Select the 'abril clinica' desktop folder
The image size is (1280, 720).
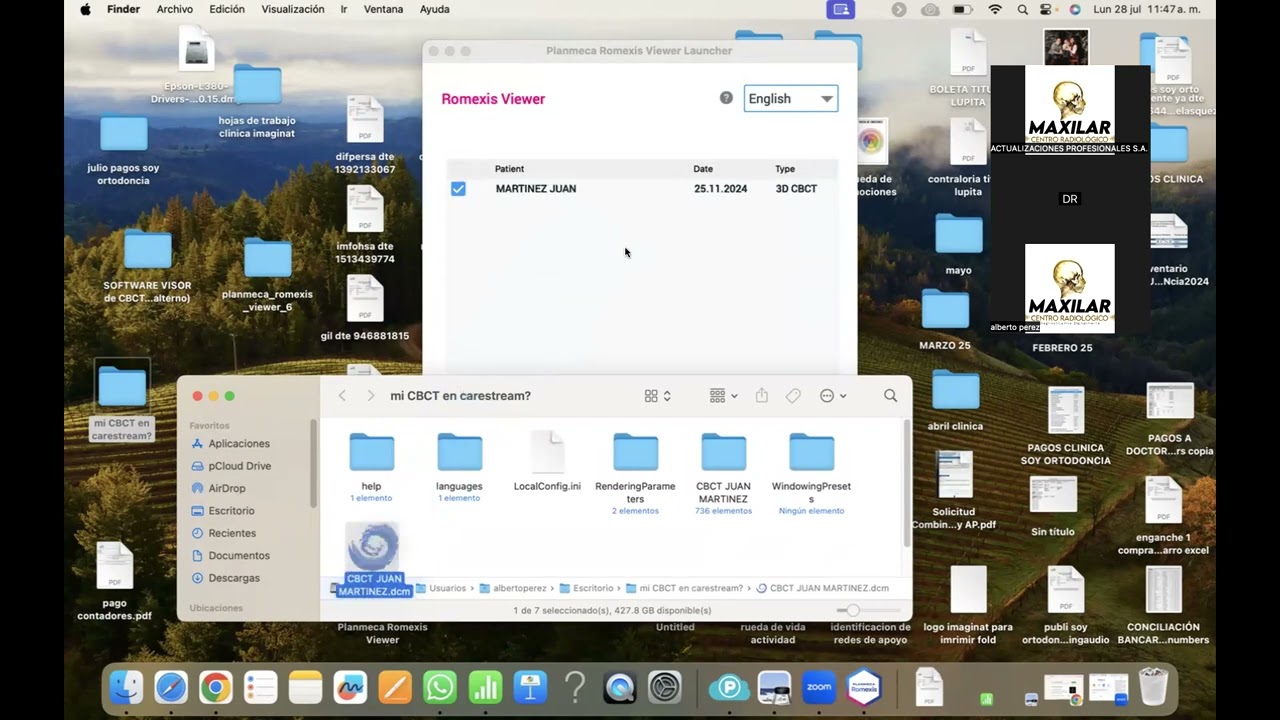955,401
